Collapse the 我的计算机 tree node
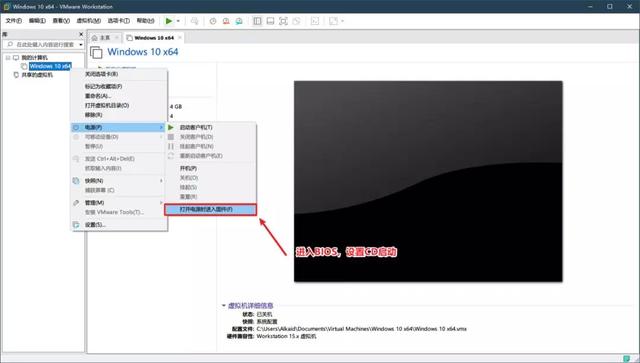Viewport: 640px width, 363px height. (8, 58)
